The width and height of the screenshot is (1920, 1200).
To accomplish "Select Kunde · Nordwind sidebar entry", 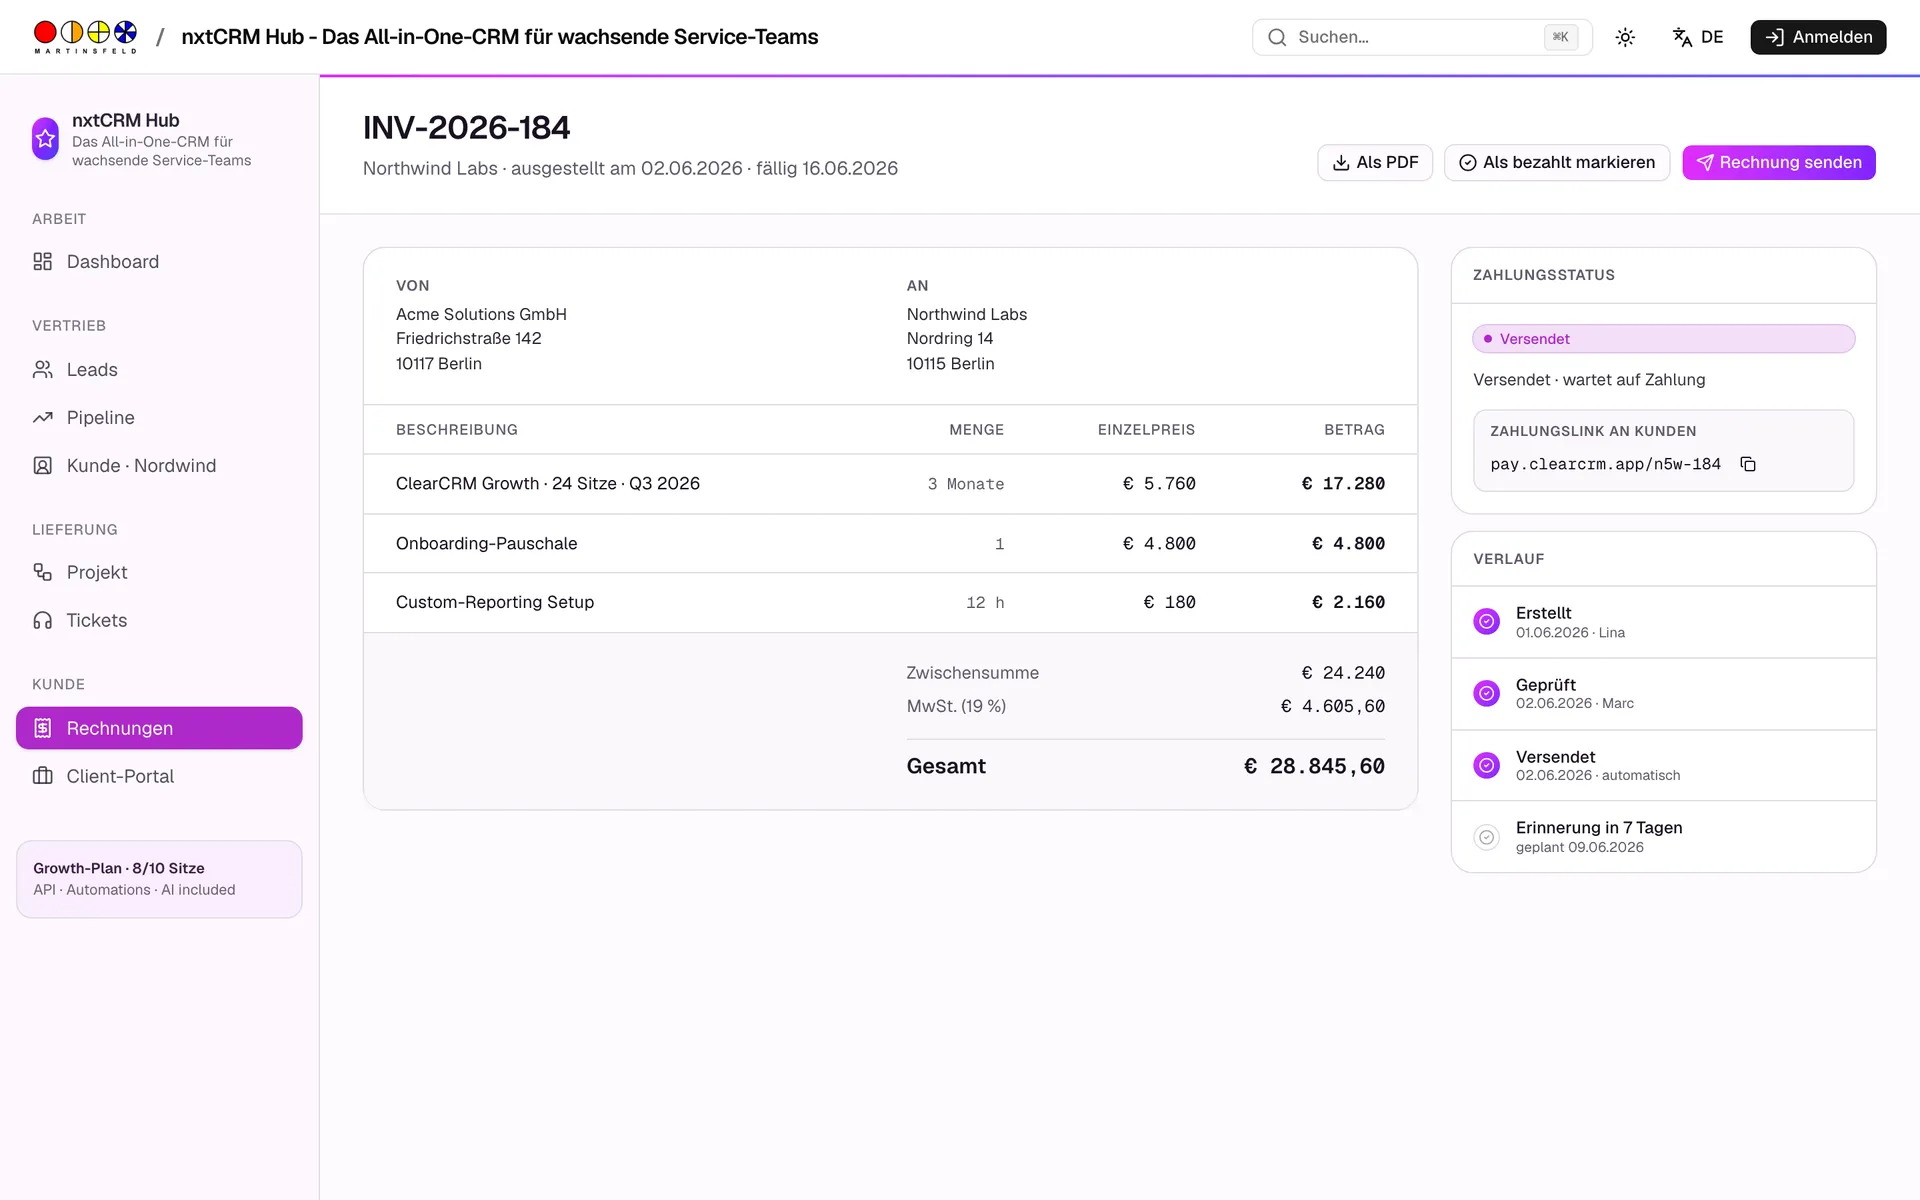I will (x=159, y=466).
